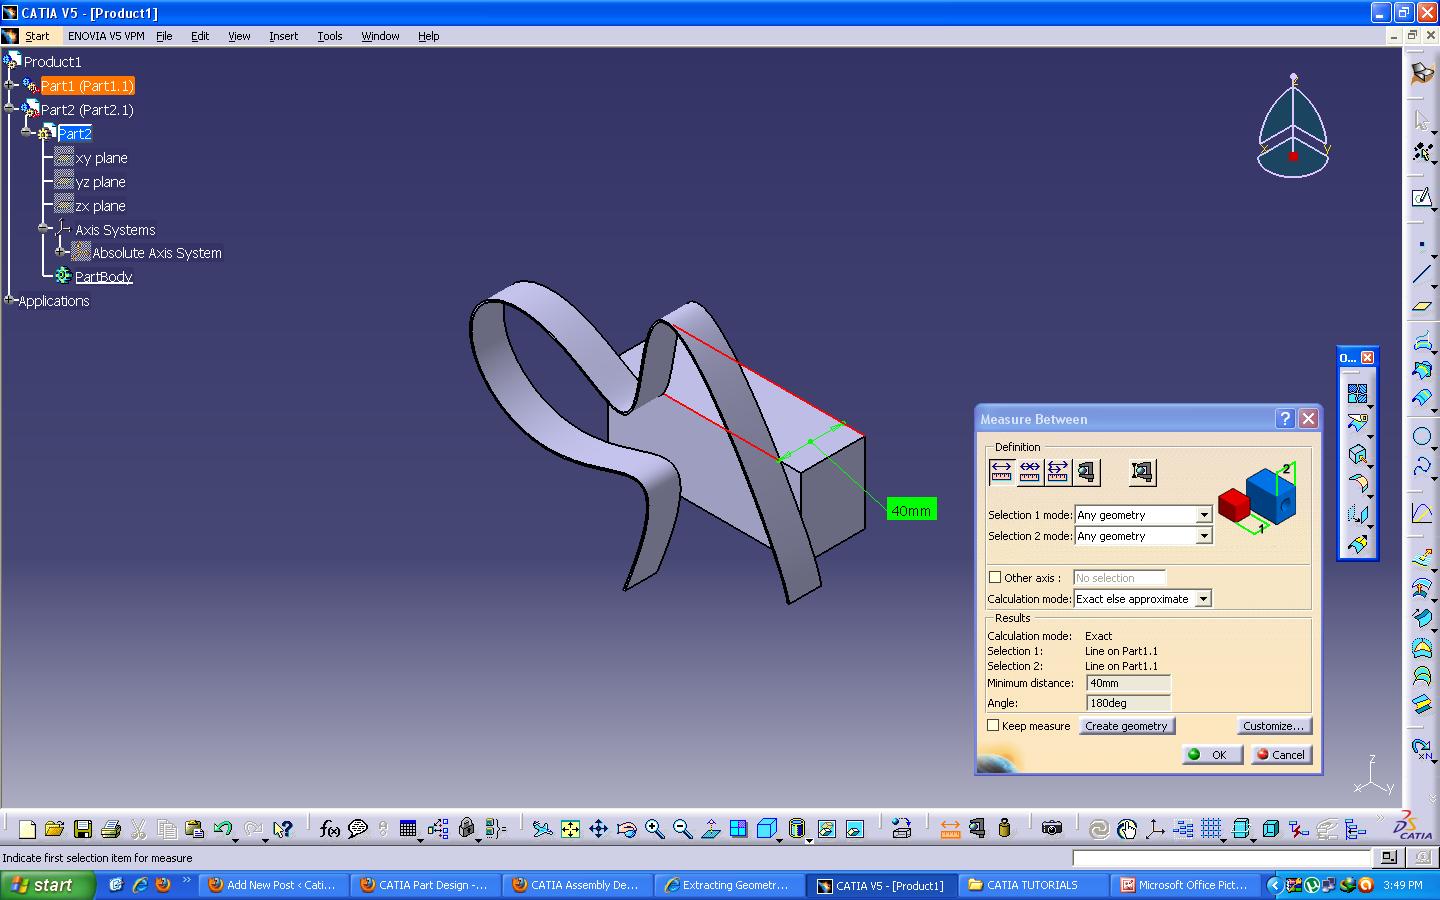Click the Create geometry button
Viewport: 1440px width, 900px height.
tap(1127, 726)
